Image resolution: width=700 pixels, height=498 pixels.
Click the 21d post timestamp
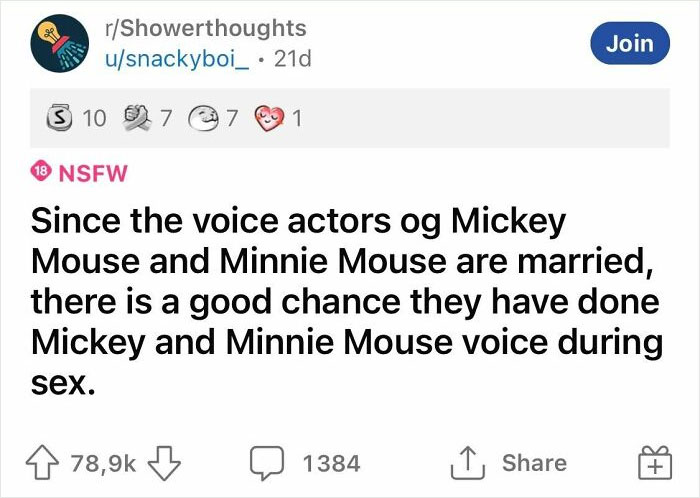295,59
